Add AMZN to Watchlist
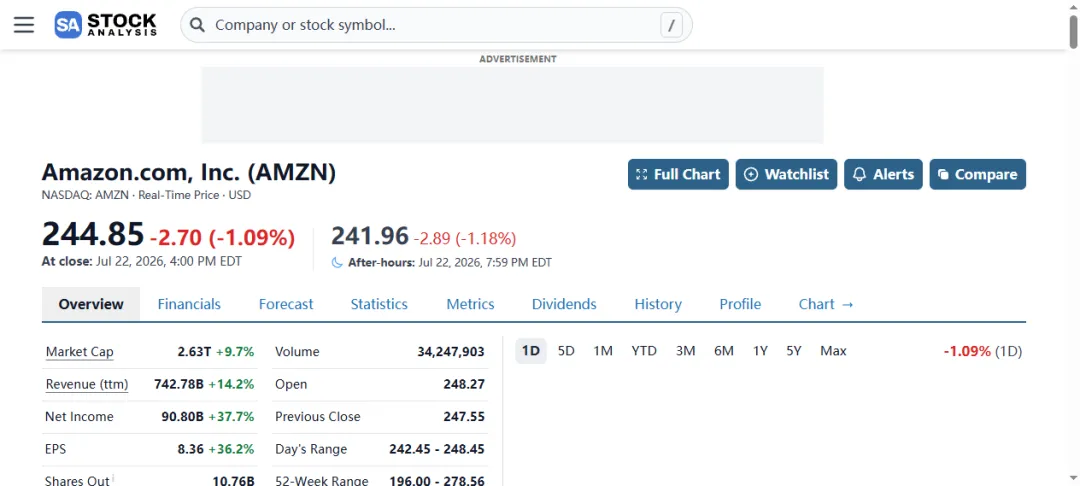Image resolution: width=1080 pixels, height=486 pixels. point(786,174)
